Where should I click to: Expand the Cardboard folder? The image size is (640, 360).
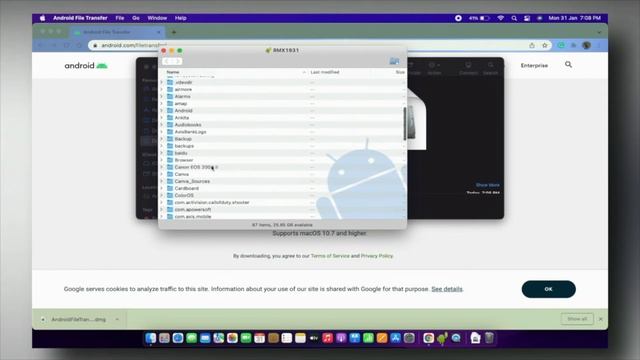[x=162, y=188]
